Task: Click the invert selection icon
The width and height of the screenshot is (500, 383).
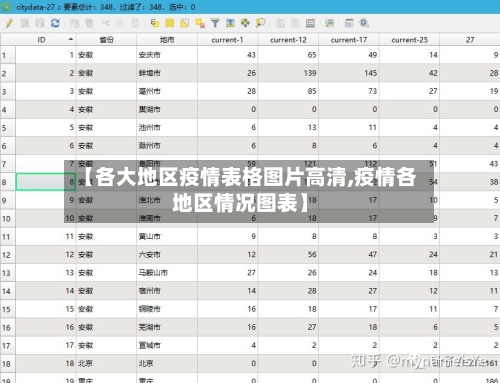Action: pyautogui.click(x=185, y=23)
